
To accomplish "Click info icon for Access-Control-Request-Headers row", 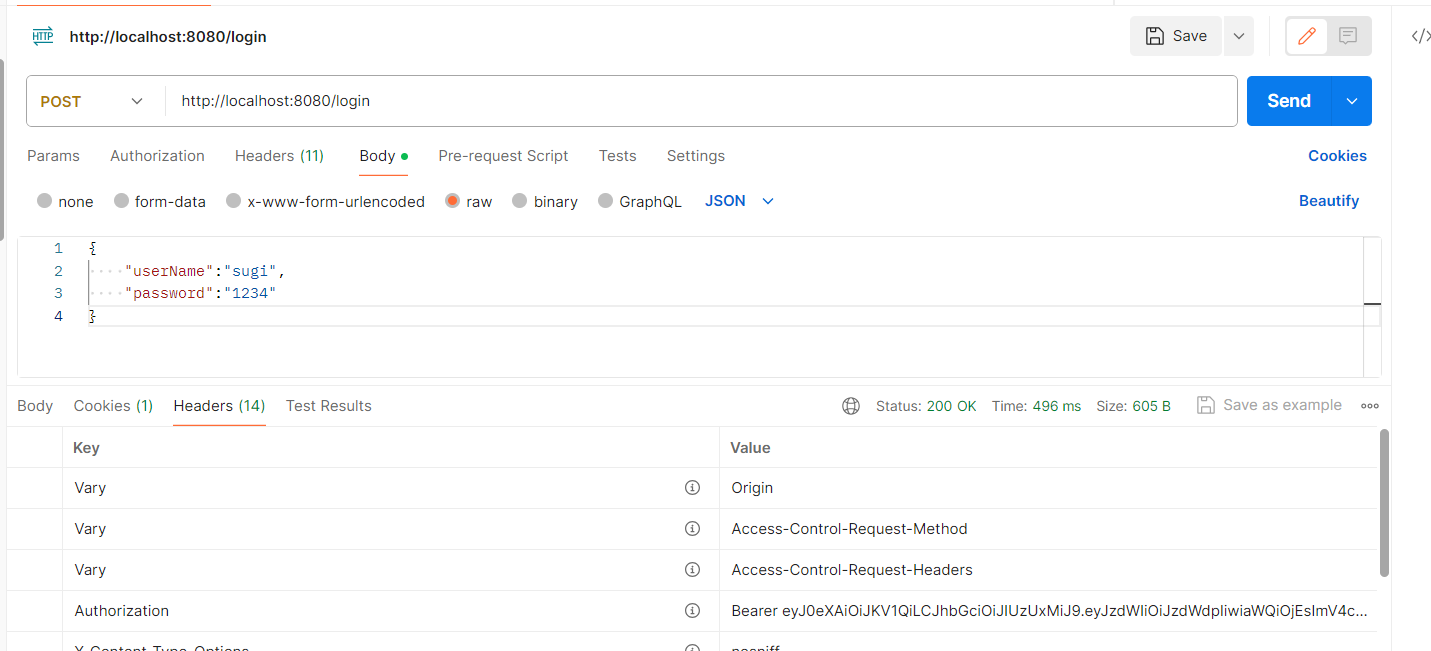I will (692, 570).
